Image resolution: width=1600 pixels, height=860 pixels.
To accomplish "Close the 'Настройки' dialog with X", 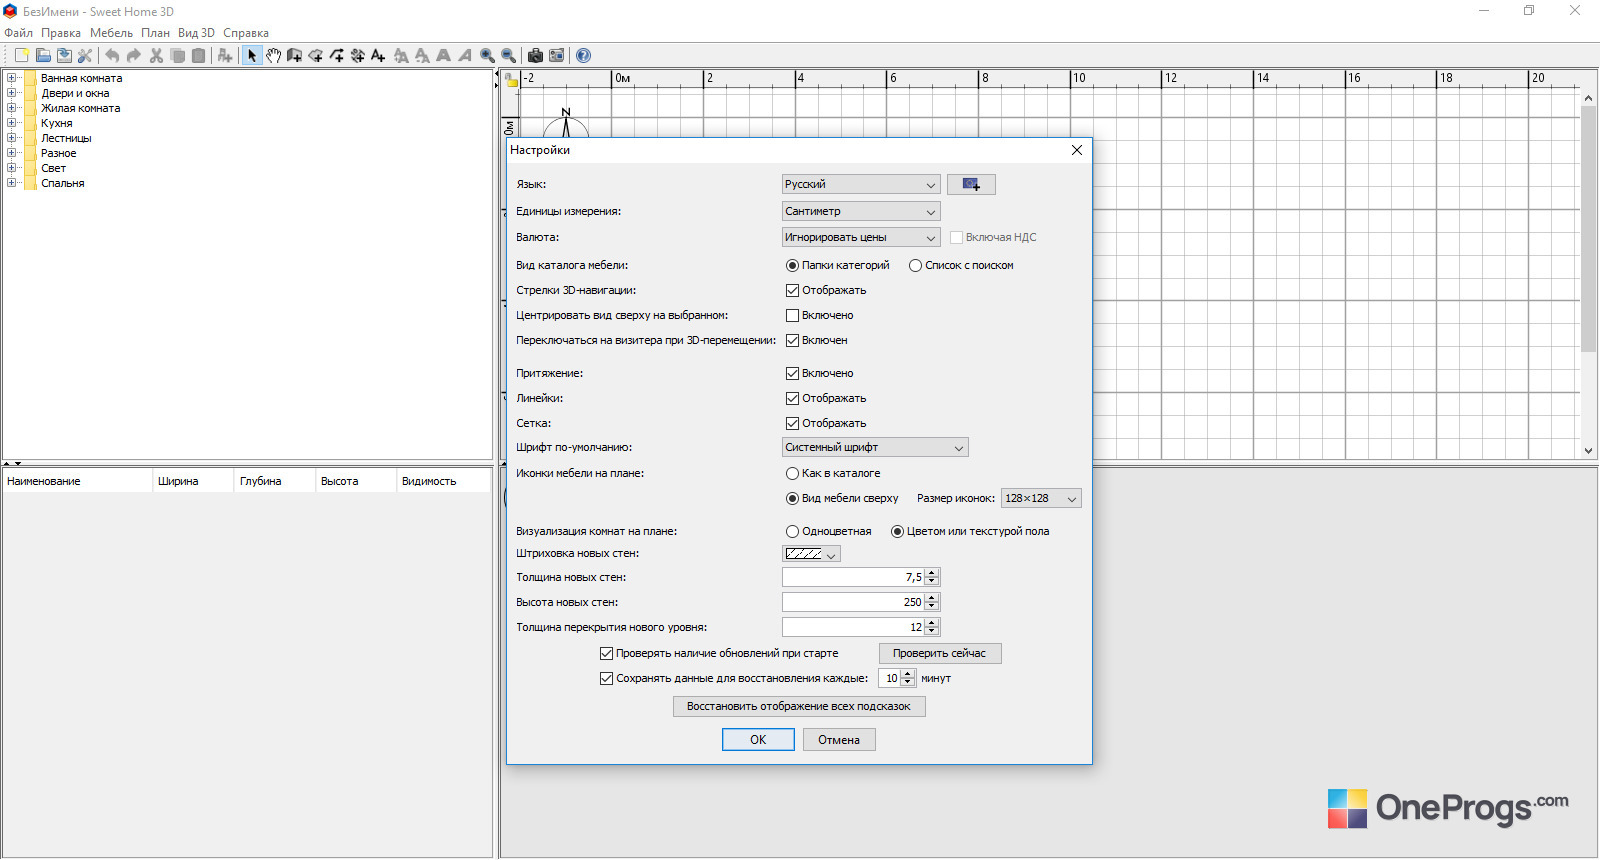I will tap(1077, 150).
